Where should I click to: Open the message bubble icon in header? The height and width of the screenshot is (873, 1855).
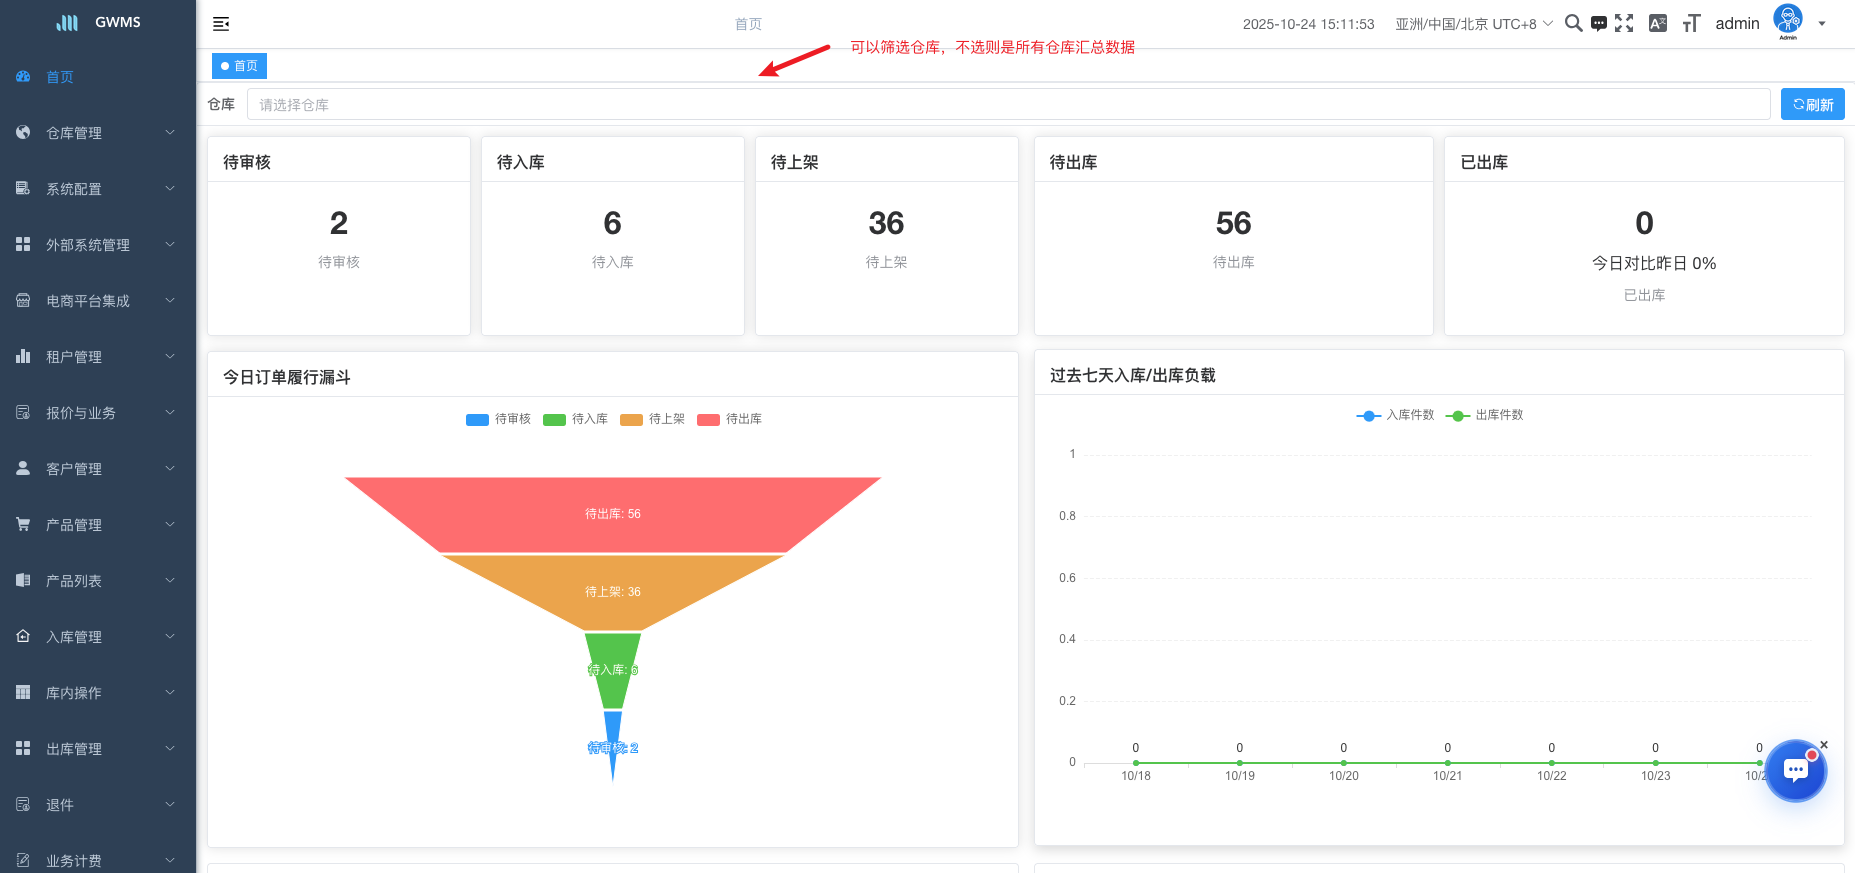pyautogui.click(x=1599, y=24)
